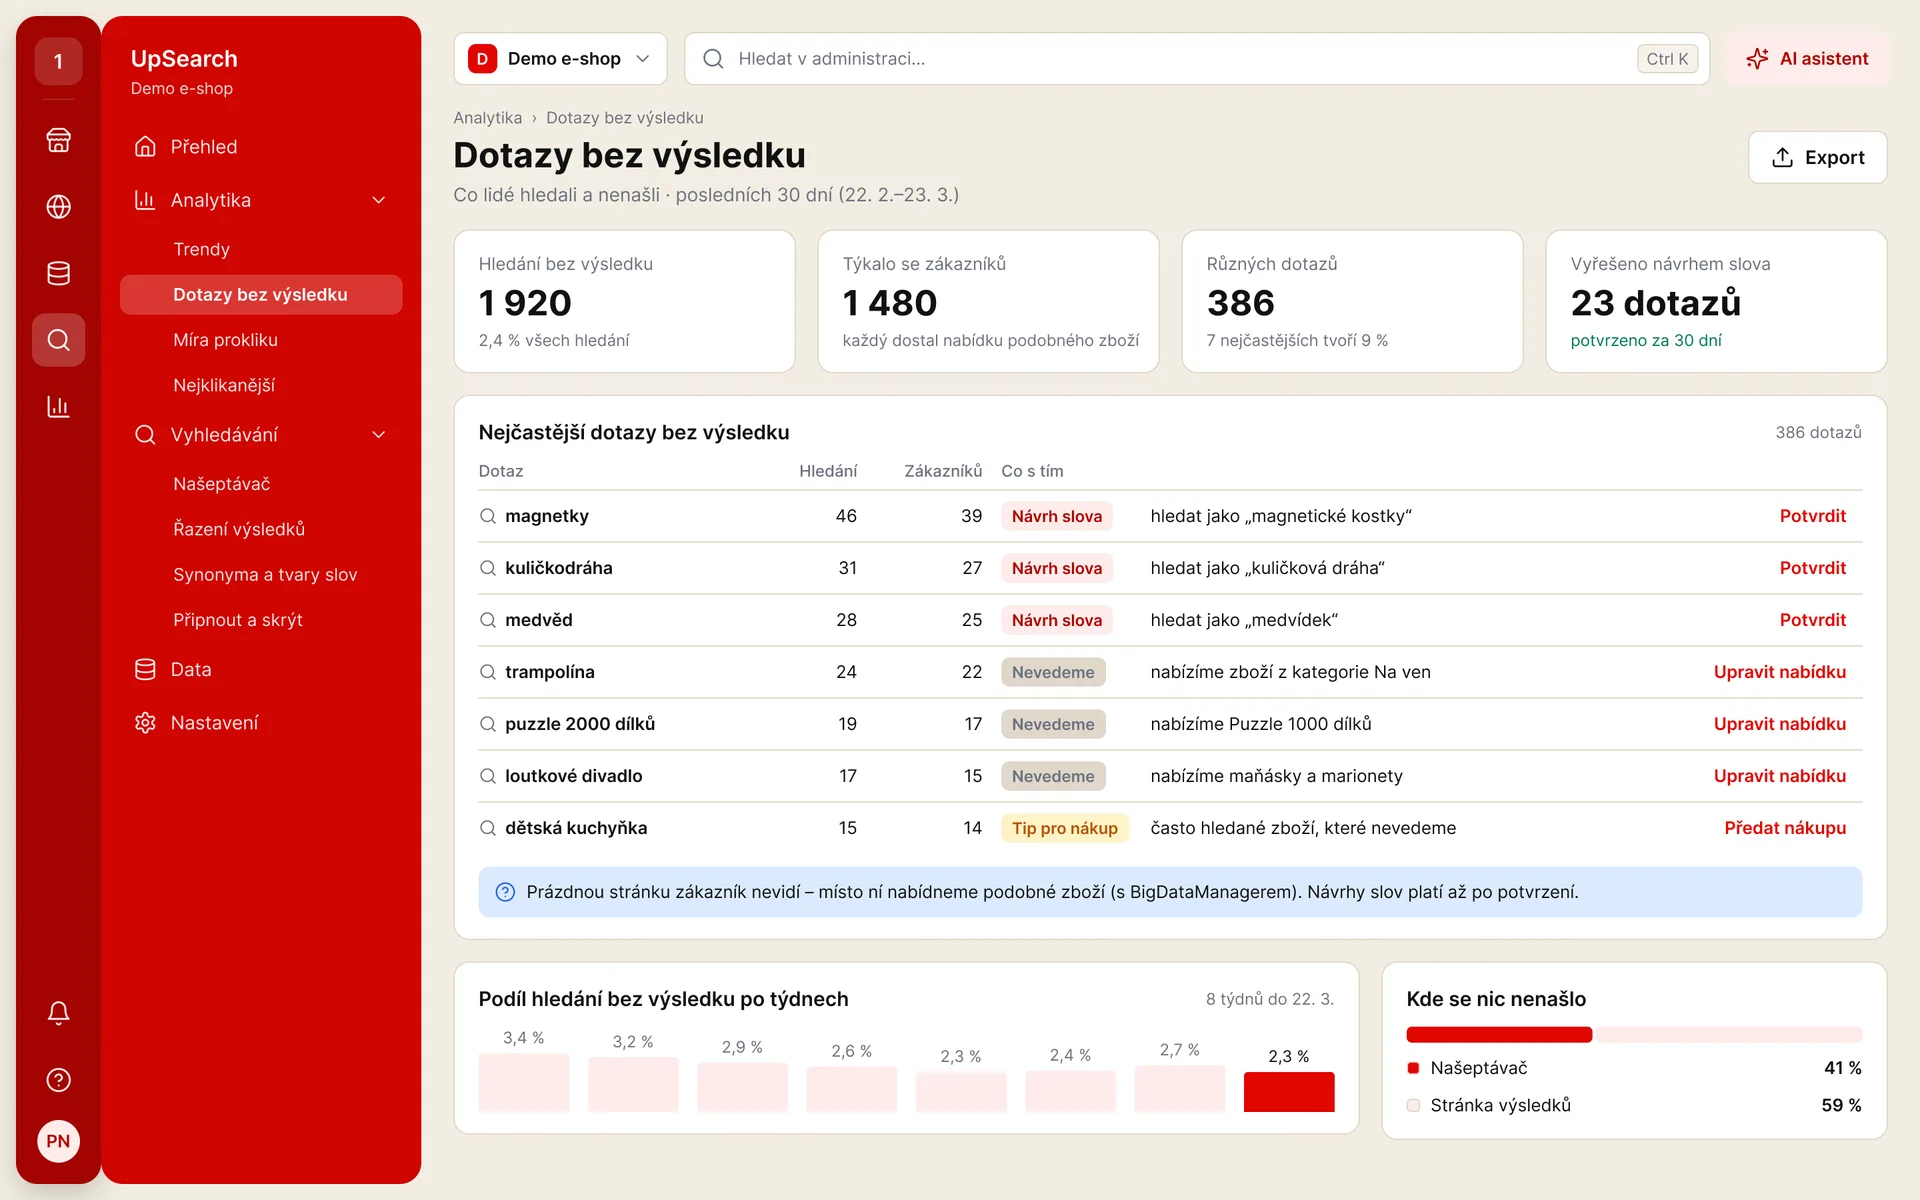This screenshot has width=1920, height=1200.
Task: Open Našeptávač settings page
Action: tap(260, 484)
